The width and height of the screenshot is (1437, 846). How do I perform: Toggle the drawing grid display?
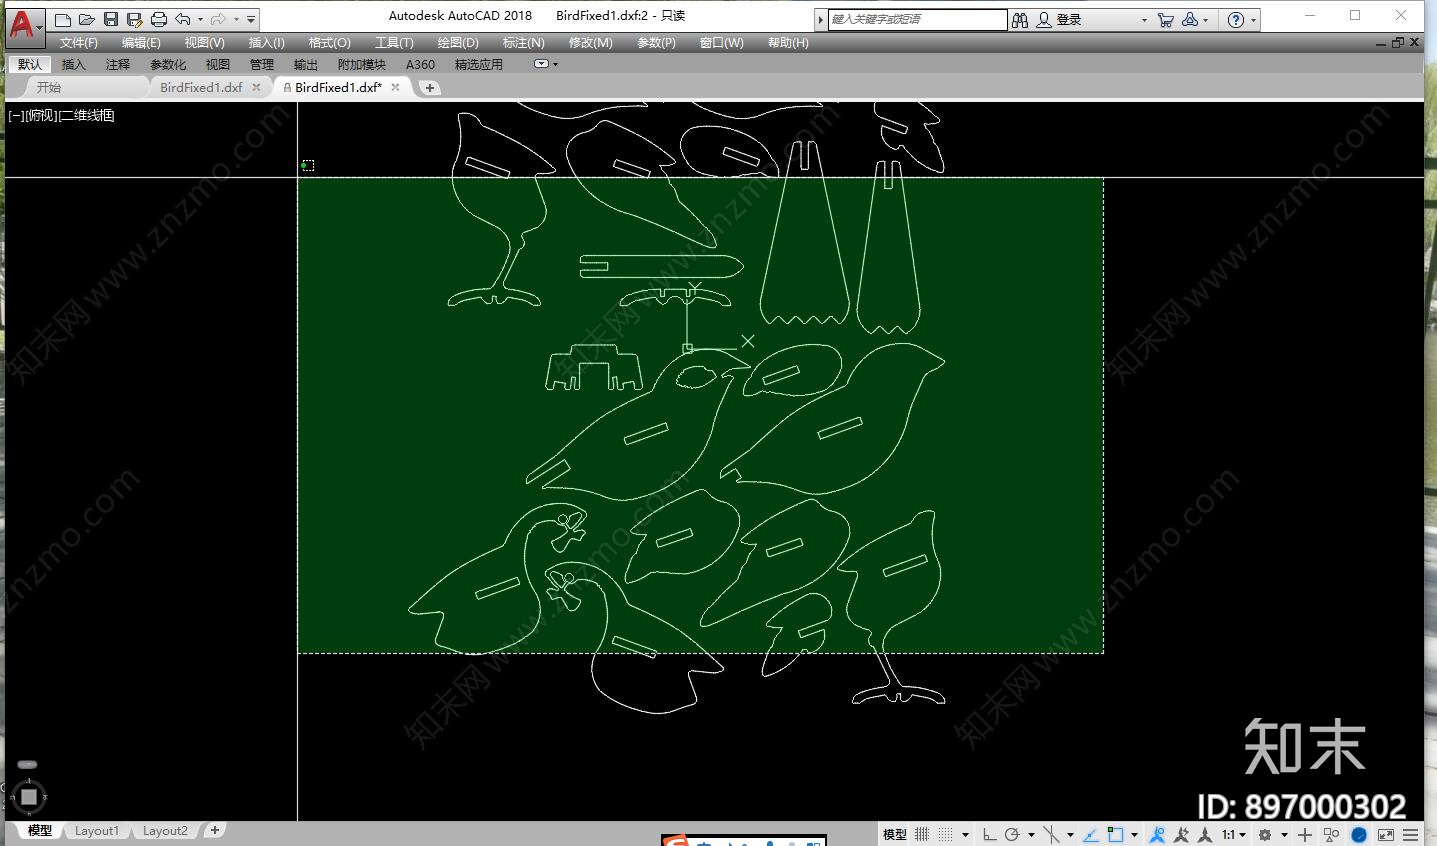pos(922,834)
